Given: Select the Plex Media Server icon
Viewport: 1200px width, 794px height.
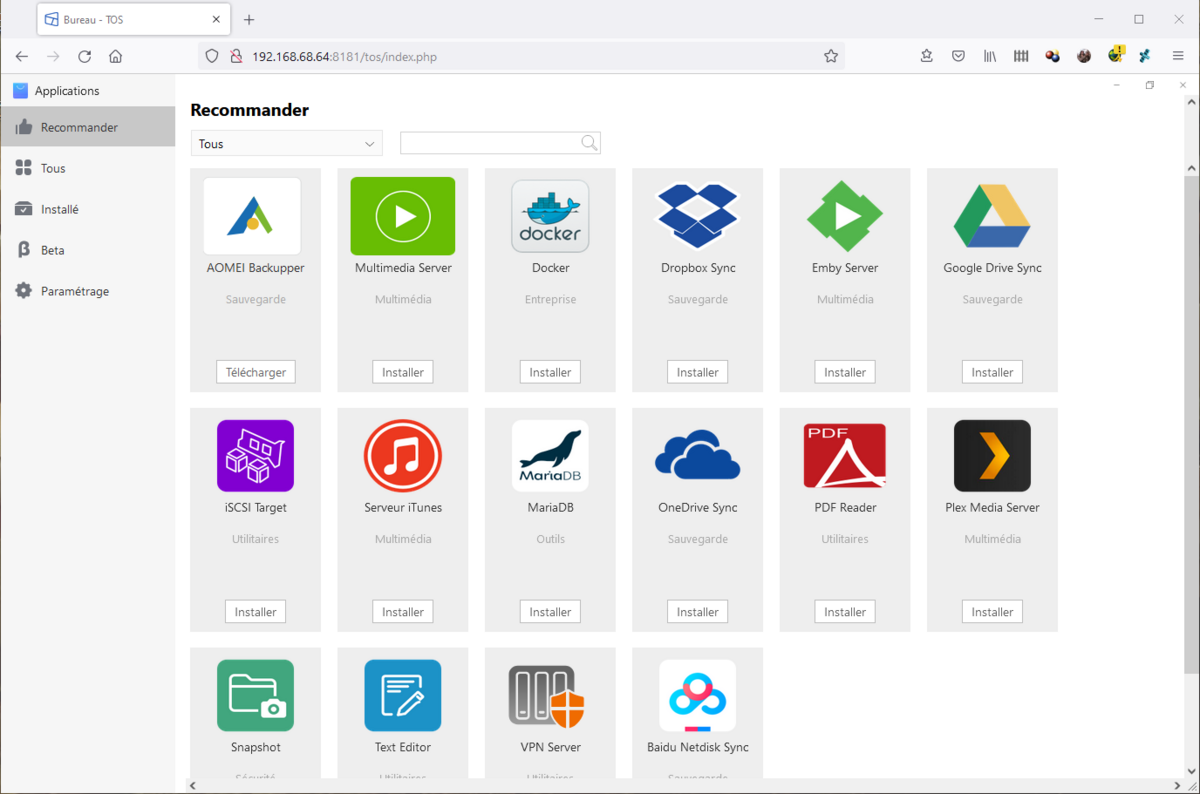Looking at the screenshot, I should 992,456.
